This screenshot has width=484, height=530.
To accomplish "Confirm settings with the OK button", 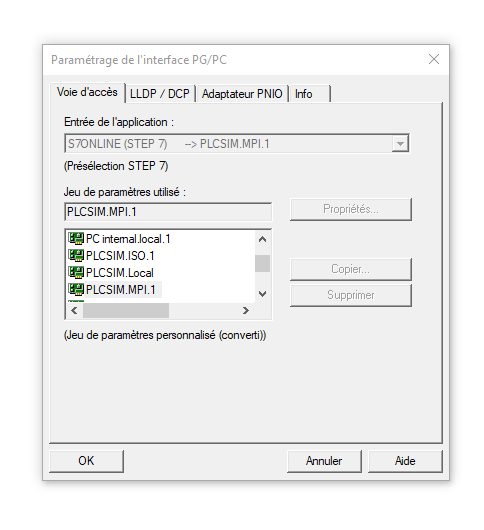I will tap(86, 461).
